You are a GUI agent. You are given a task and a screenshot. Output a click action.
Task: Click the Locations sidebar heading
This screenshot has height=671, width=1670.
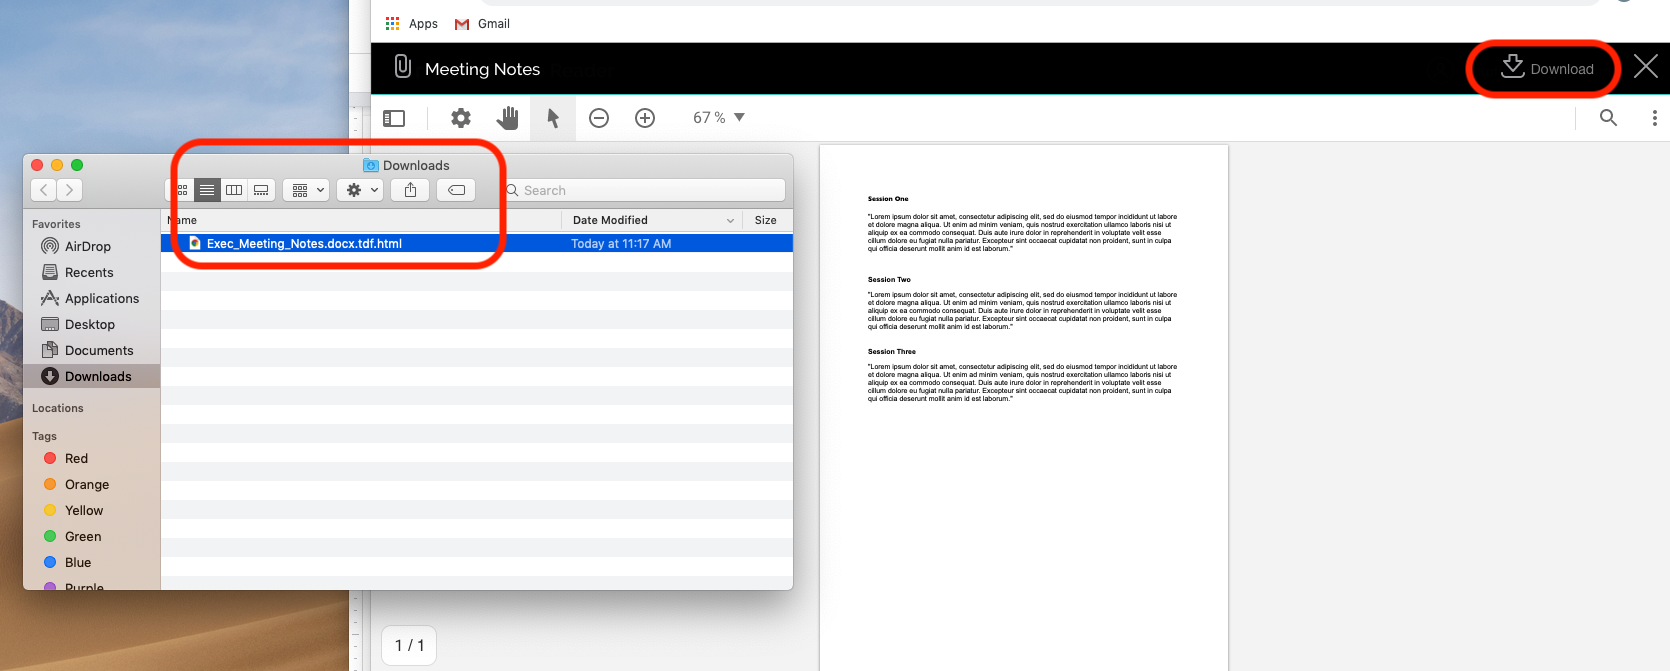[58, 408]
